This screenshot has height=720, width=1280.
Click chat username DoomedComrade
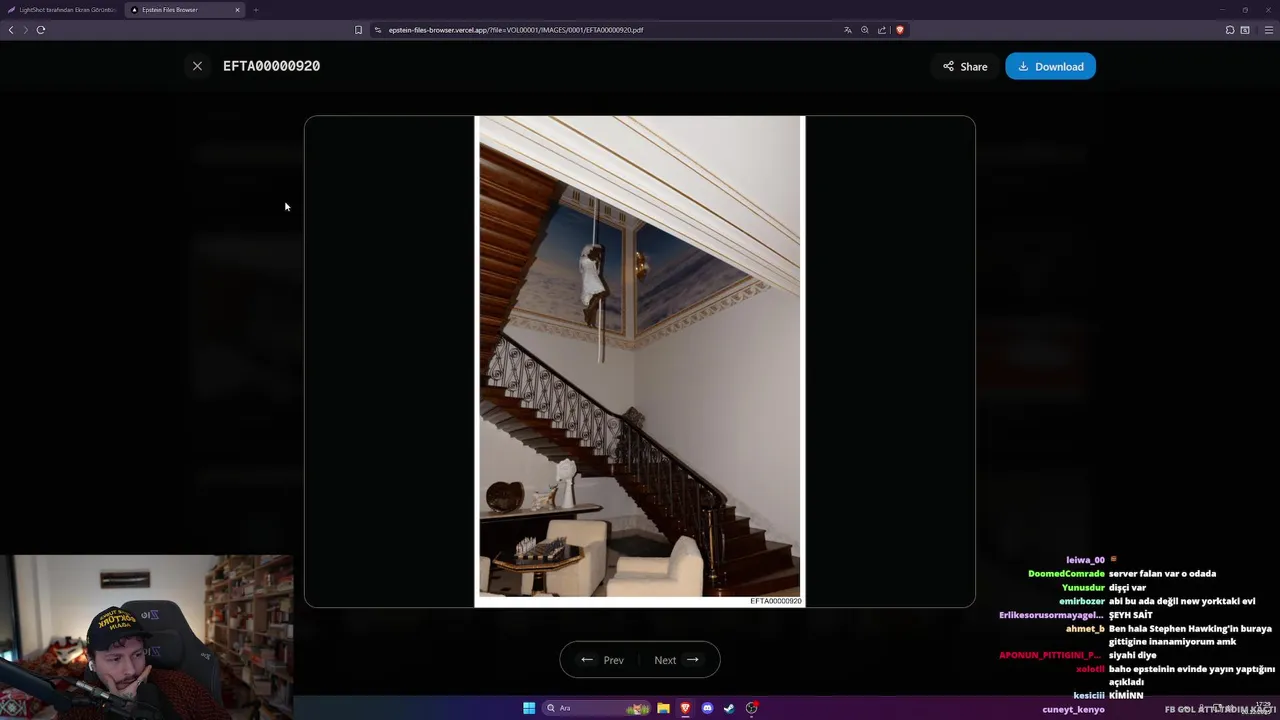[1066, 574]
